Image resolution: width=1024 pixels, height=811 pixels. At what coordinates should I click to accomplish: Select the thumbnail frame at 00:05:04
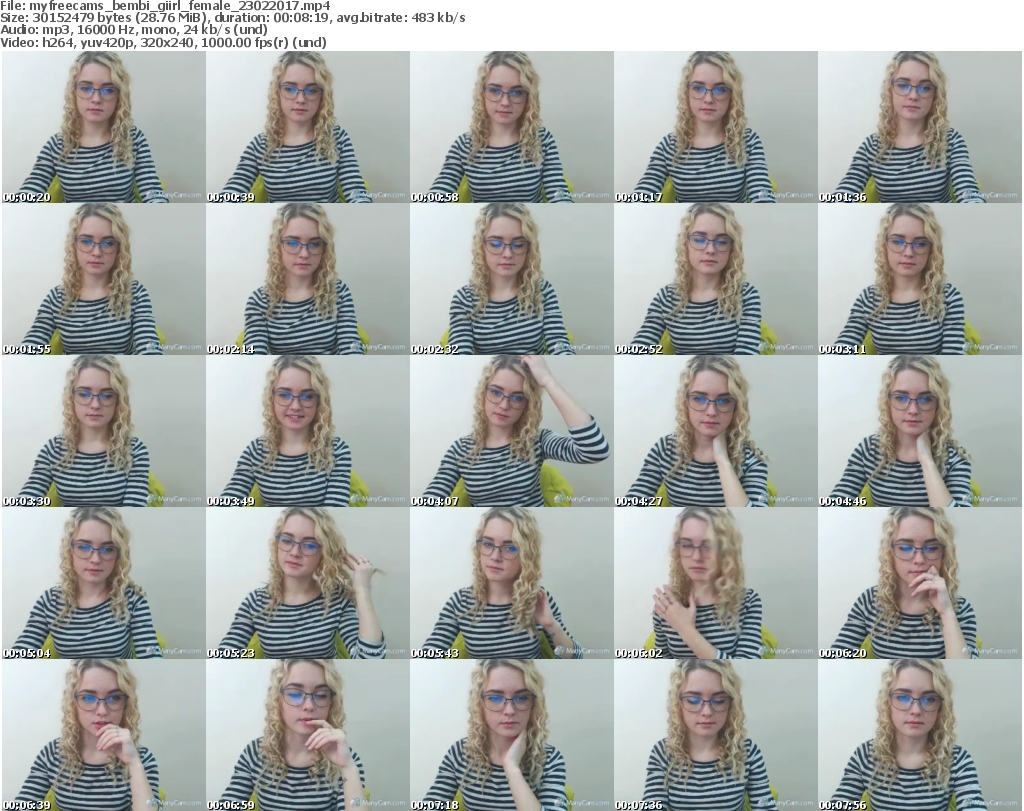103,583
